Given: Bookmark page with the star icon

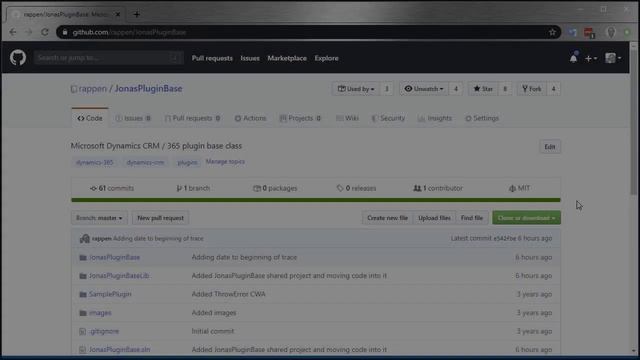Looking at the screenshot, I should coord(552,32).
